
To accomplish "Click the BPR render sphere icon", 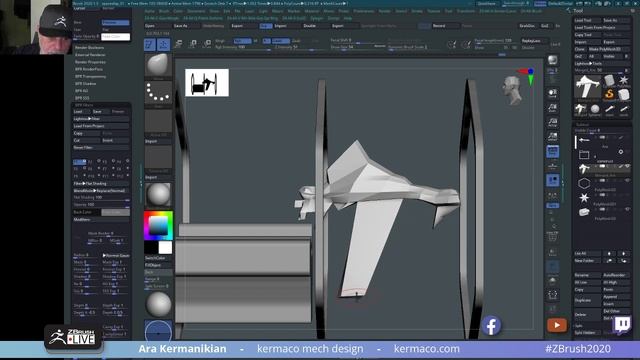I will (553, 60).
